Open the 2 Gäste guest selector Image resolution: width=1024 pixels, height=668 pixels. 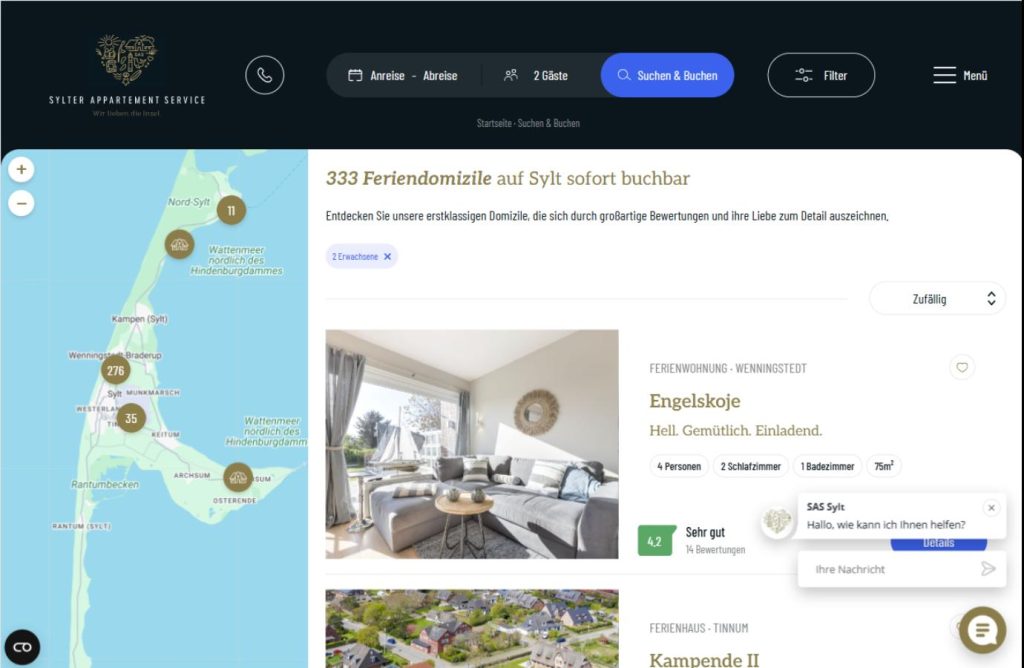click(536, 76)
